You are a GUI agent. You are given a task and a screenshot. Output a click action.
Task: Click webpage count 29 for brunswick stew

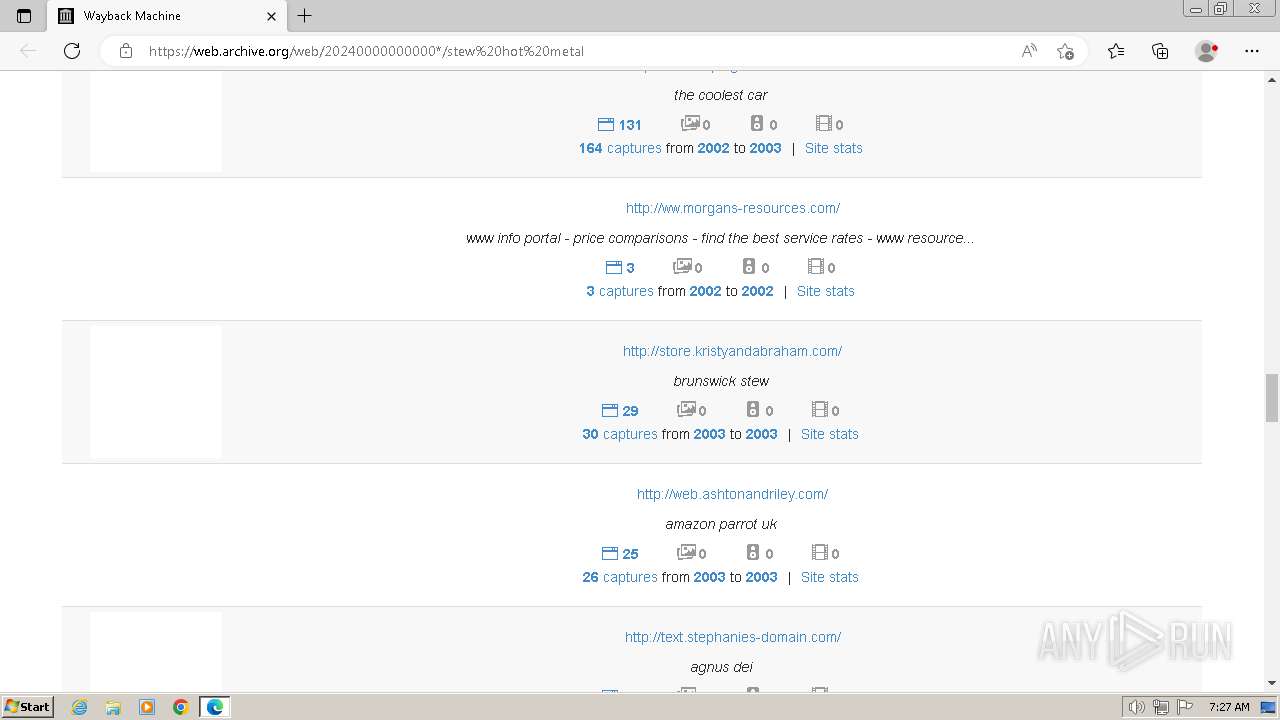point(620,411)
